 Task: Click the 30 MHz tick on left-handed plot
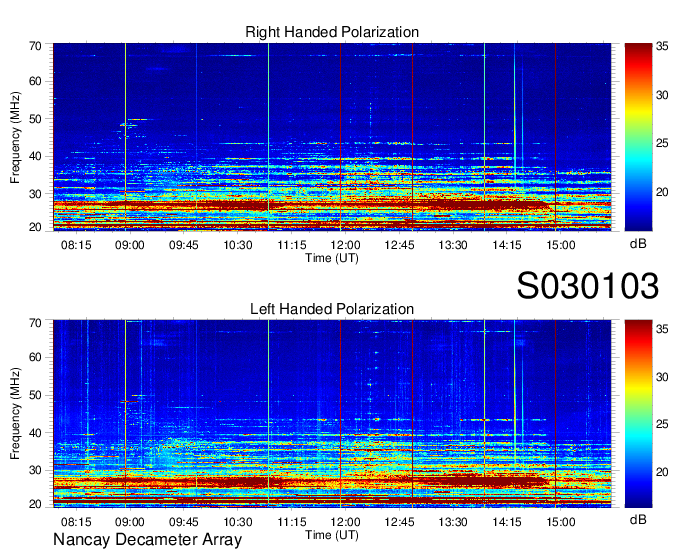click(x=35, y=470)
